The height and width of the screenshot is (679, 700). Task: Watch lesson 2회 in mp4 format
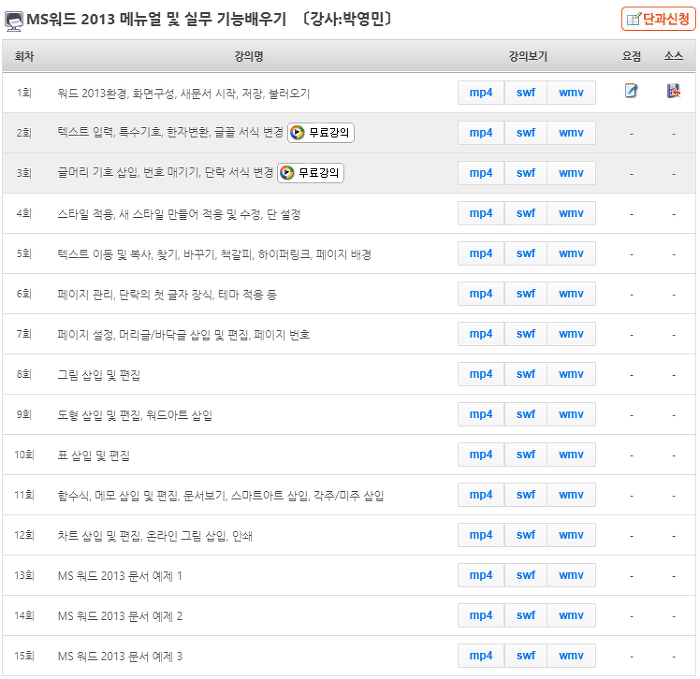tap(481, 133)
